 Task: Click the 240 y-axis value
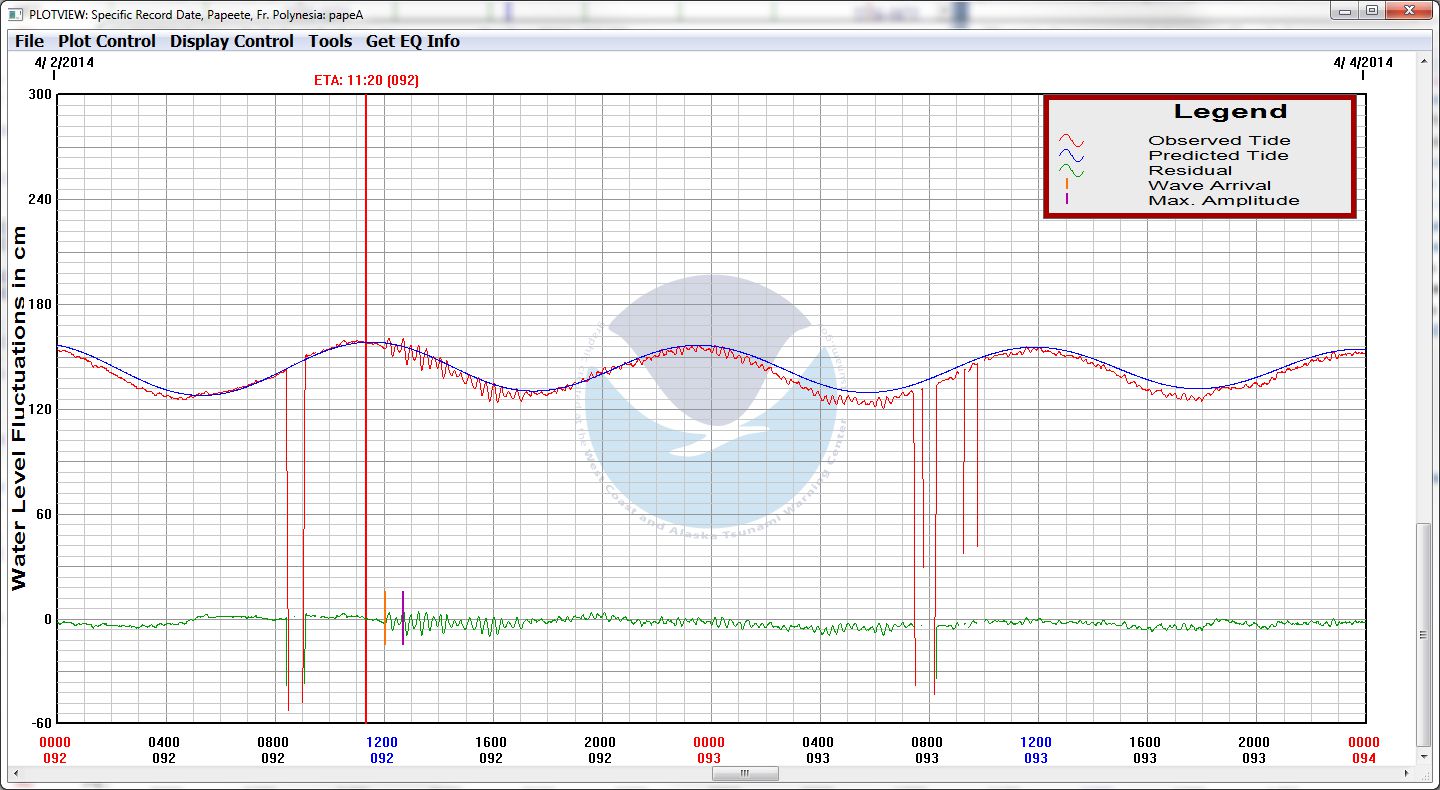[x=42, y=199]
